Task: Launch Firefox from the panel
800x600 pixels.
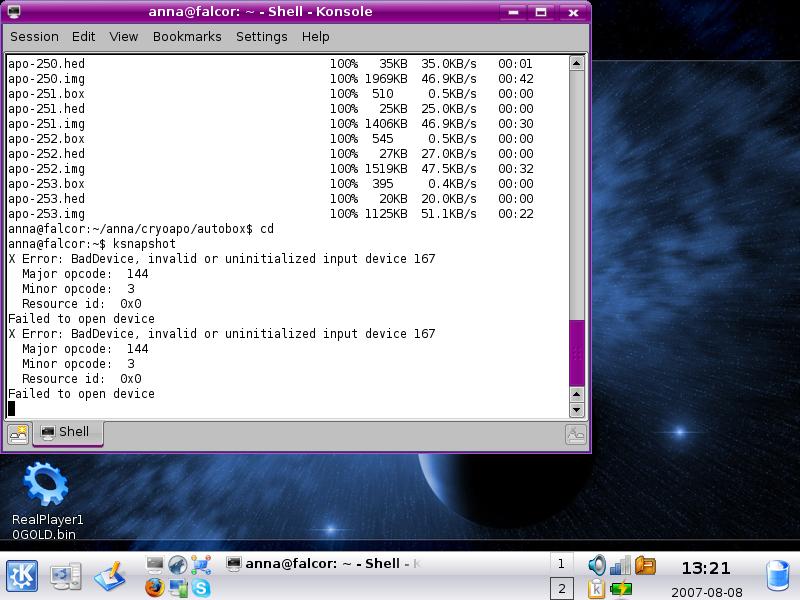Action: (x=154, y=587)
